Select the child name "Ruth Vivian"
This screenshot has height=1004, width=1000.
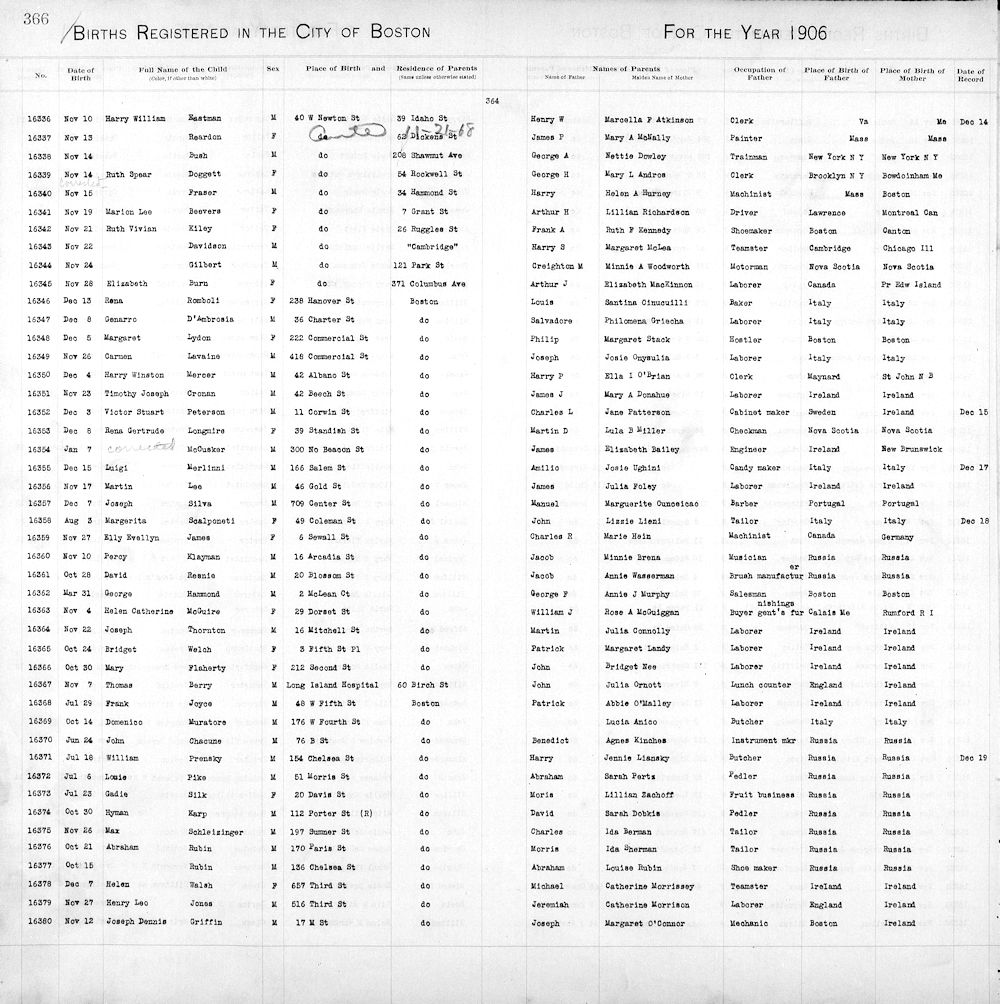(131, 229)
